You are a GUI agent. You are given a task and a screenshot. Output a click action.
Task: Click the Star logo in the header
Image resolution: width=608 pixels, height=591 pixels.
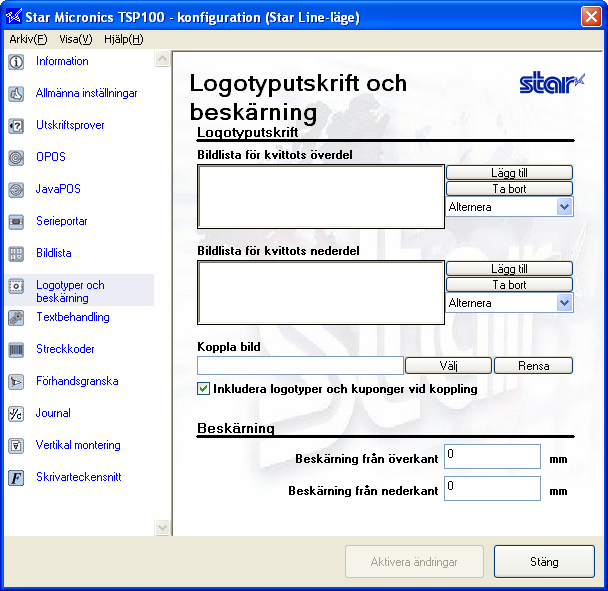(551, 82)
